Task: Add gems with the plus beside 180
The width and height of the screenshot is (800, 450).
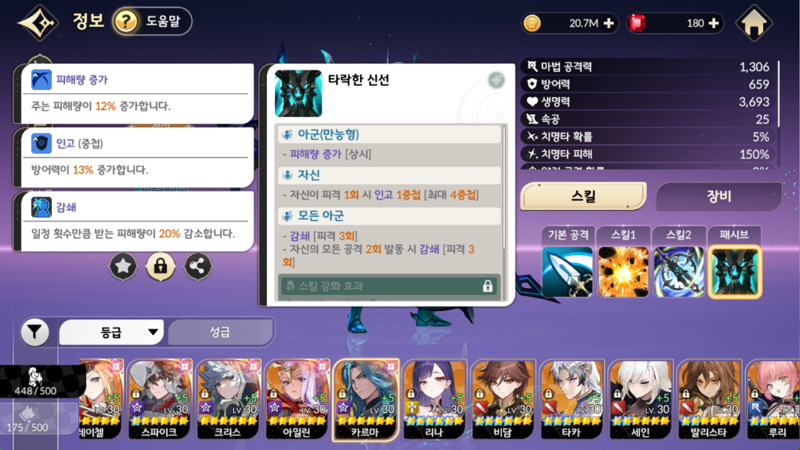Action: click(x=714, y=23)
